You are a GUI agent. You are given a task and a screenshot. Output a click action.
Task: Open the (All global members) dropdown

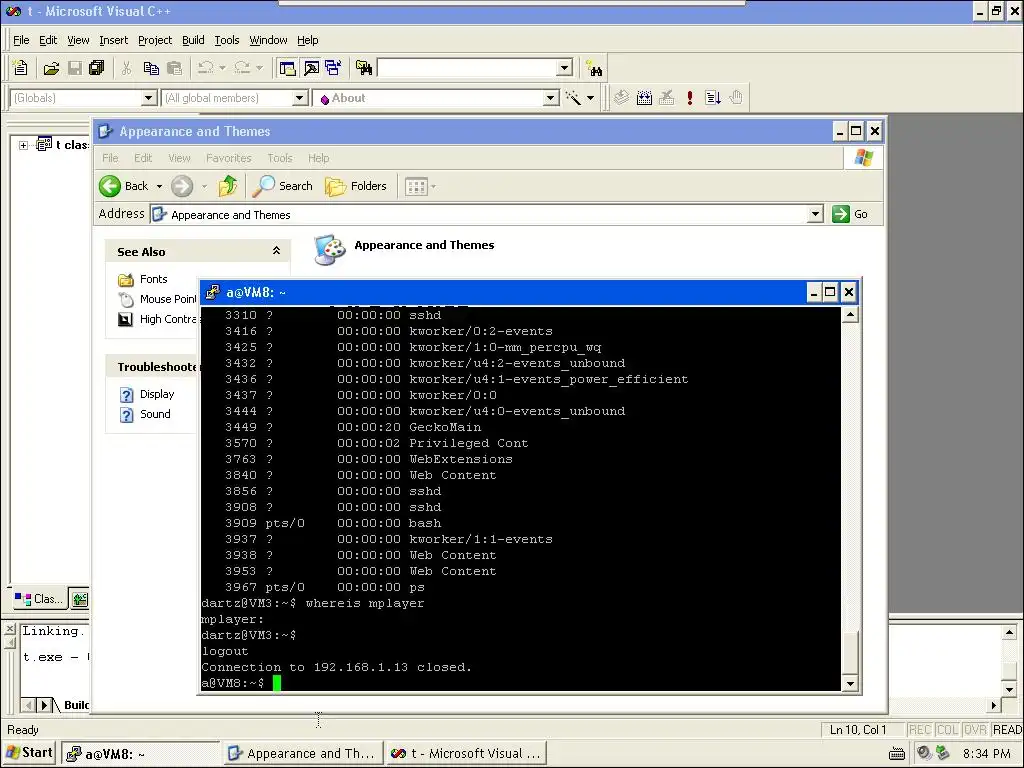[x=300, y=98]
